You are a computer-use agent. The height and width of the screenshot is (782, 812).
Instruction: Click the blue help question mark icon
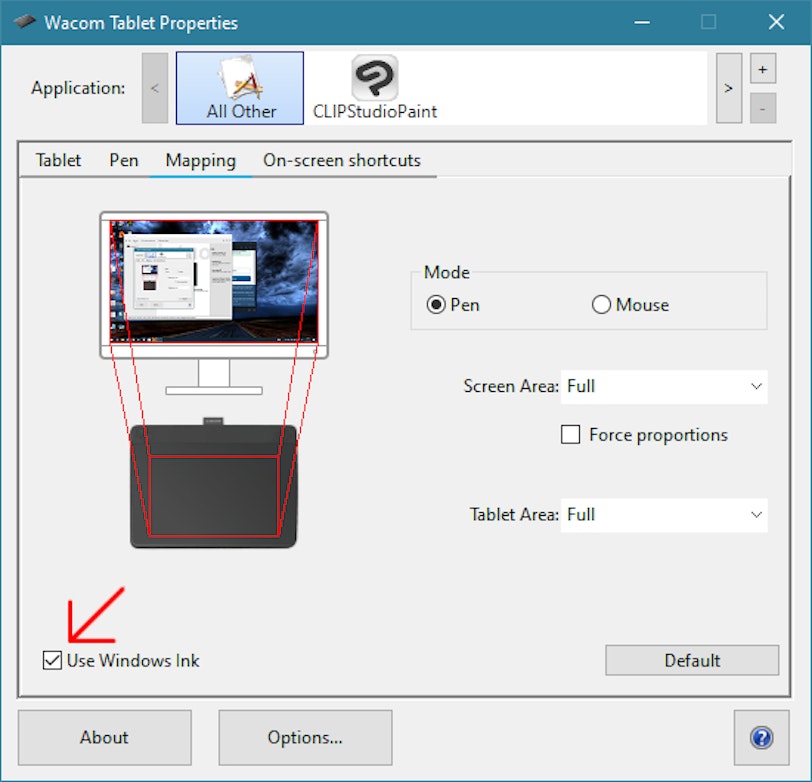tap(760, 738)
